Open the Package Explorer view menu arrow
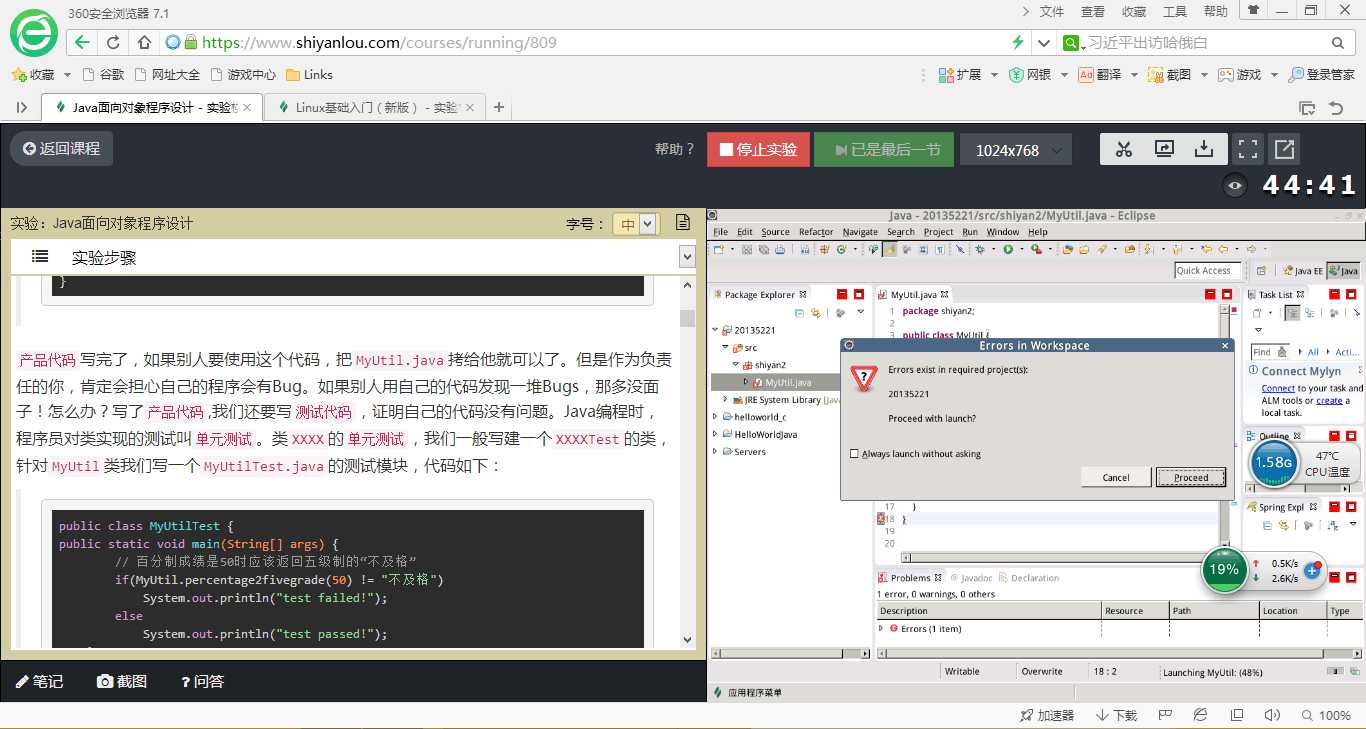Image resolution: width=1366 pixels, height=729 pixels. pyautogui.click(x=860, y=312)
